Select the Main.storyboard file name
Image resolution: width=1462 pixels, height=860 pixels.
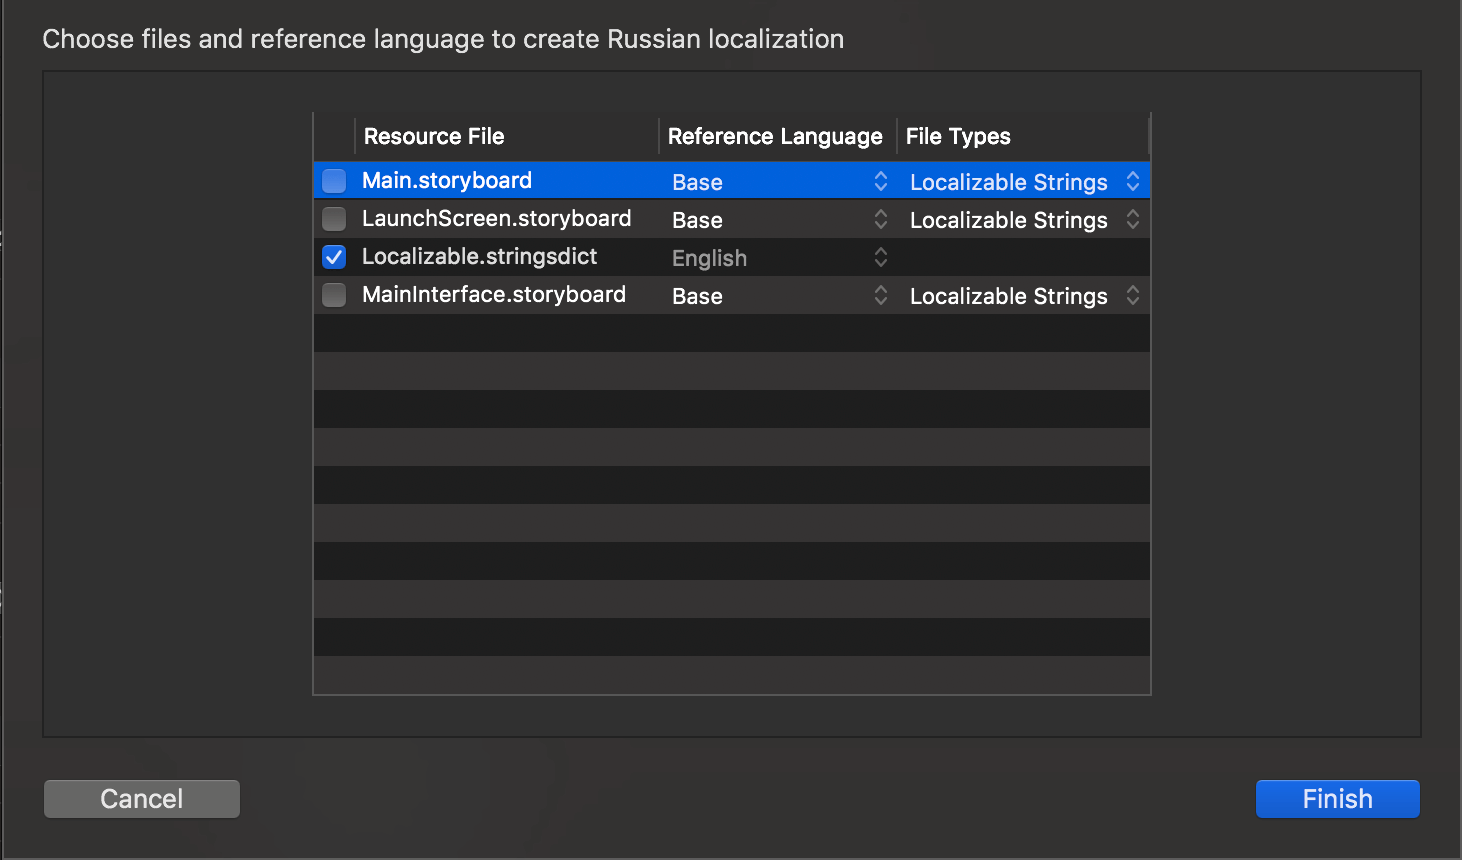[x=447, y=181]
